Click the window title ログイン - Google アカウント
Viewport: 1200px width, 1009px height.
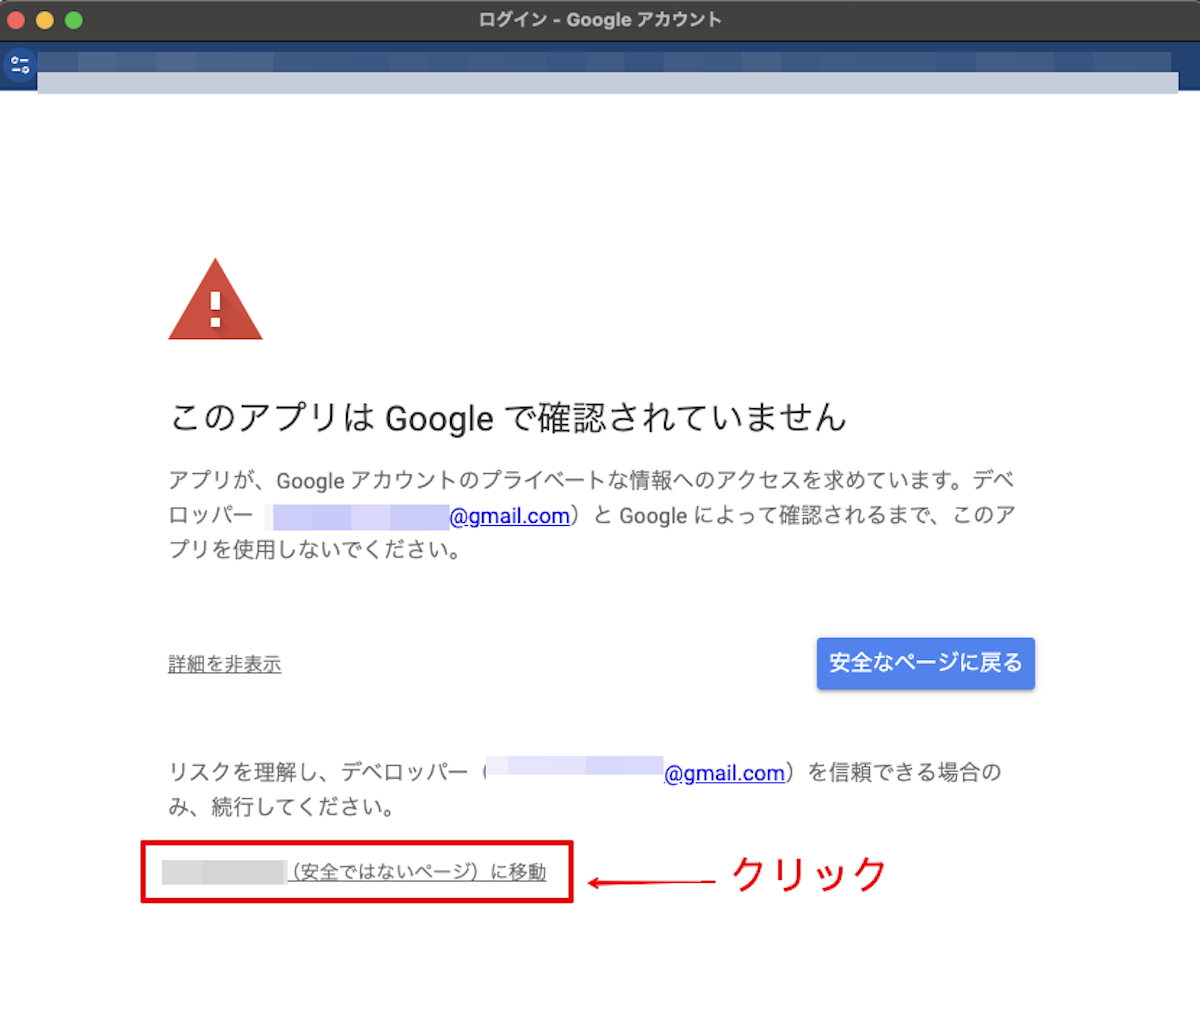pos(600,20)
